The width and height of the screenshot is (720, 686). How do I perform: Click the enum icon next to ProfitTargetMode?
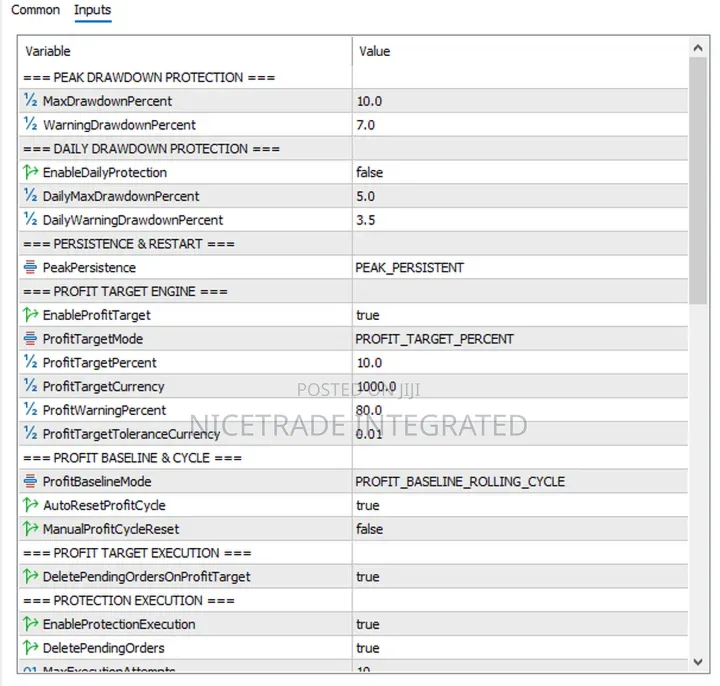coord(30,338)
